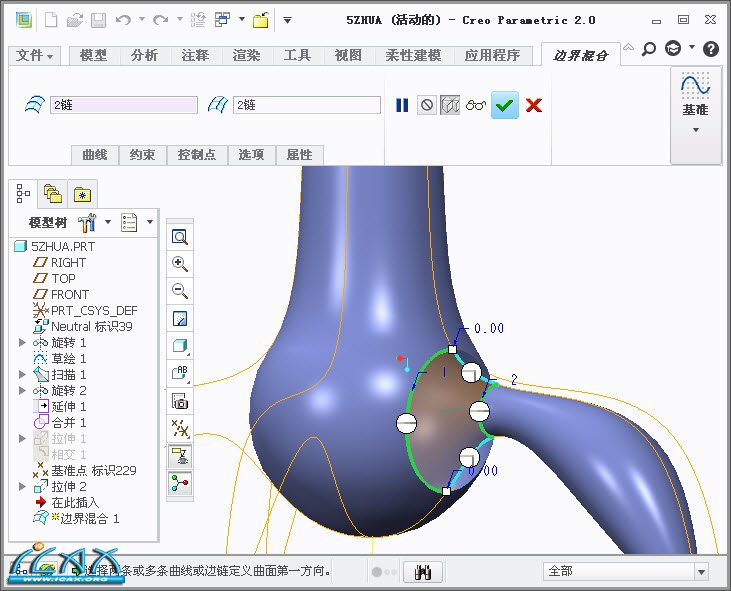
Task: Click the first direction curves icon
Action: click(x=34, y=104)
